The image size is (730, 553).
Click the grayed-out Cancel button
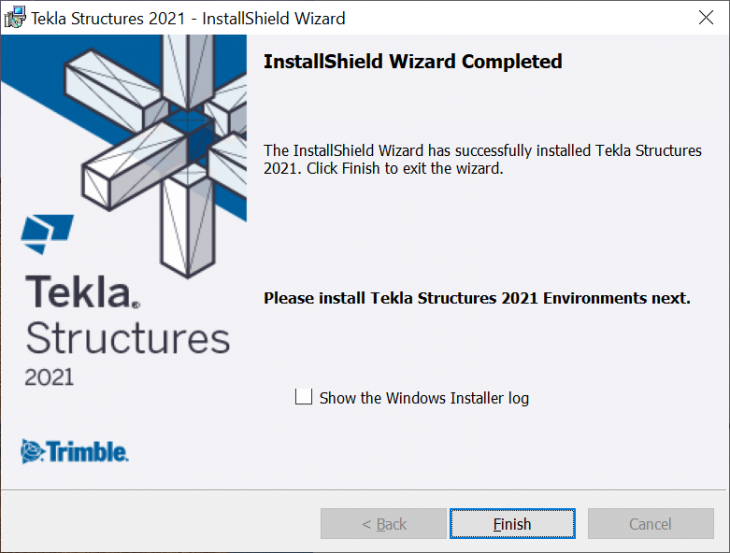pos(650,524)
